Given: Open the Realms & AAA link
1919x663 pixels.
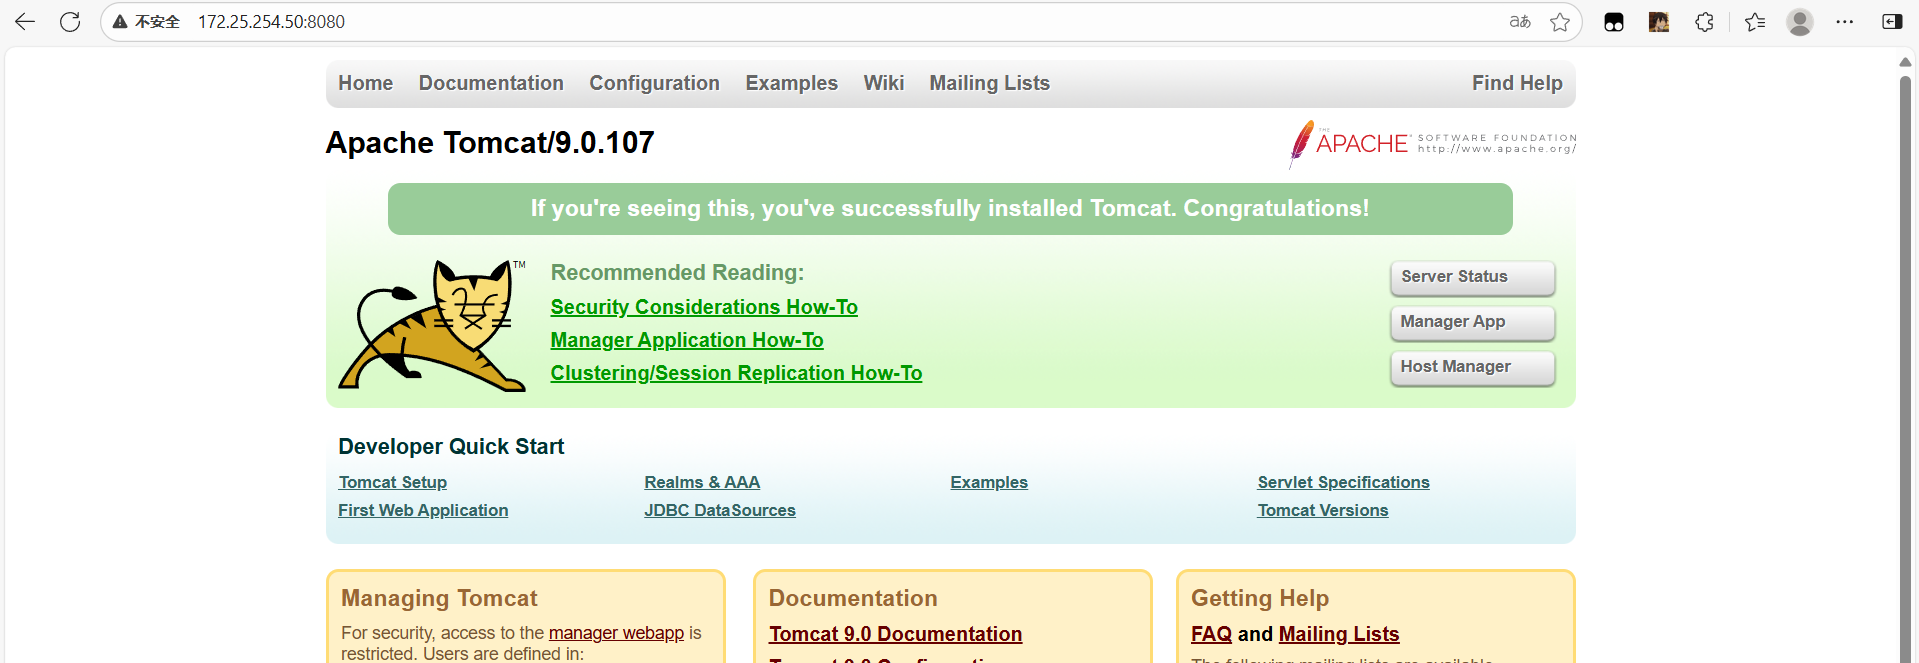Looking at the screenshot, I should pyautogui.click(x=702, y=482).
